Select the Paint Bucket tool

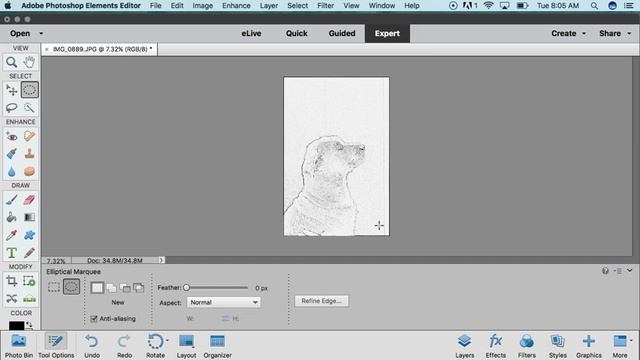click(x=11, y=217)
